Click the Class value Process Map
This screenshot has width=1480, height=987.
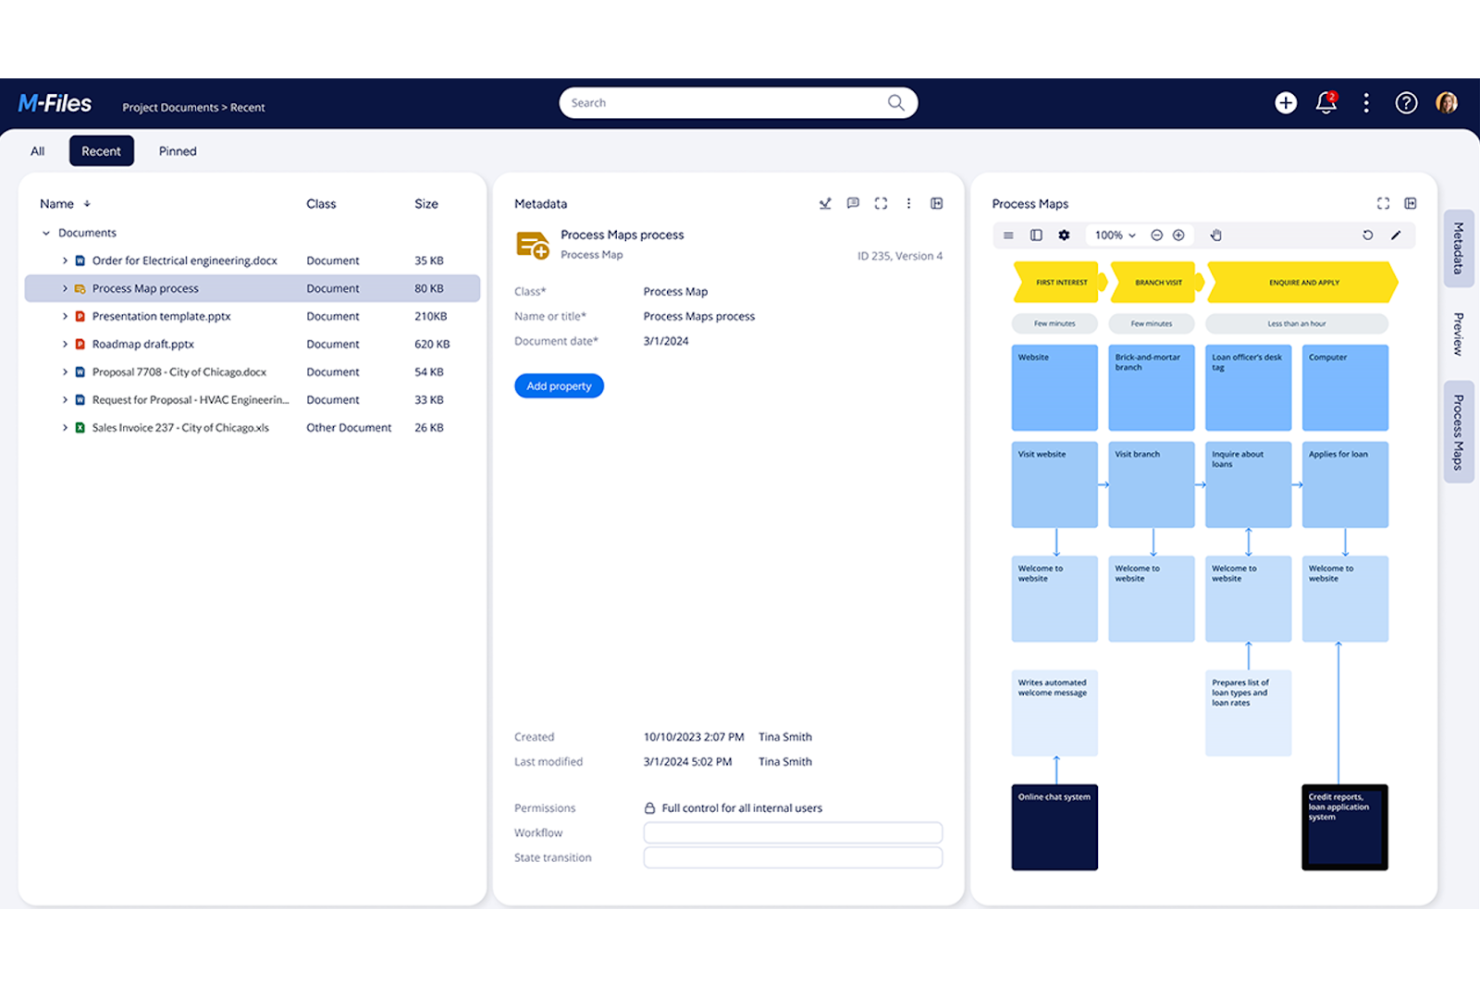(x=675, y=292)
